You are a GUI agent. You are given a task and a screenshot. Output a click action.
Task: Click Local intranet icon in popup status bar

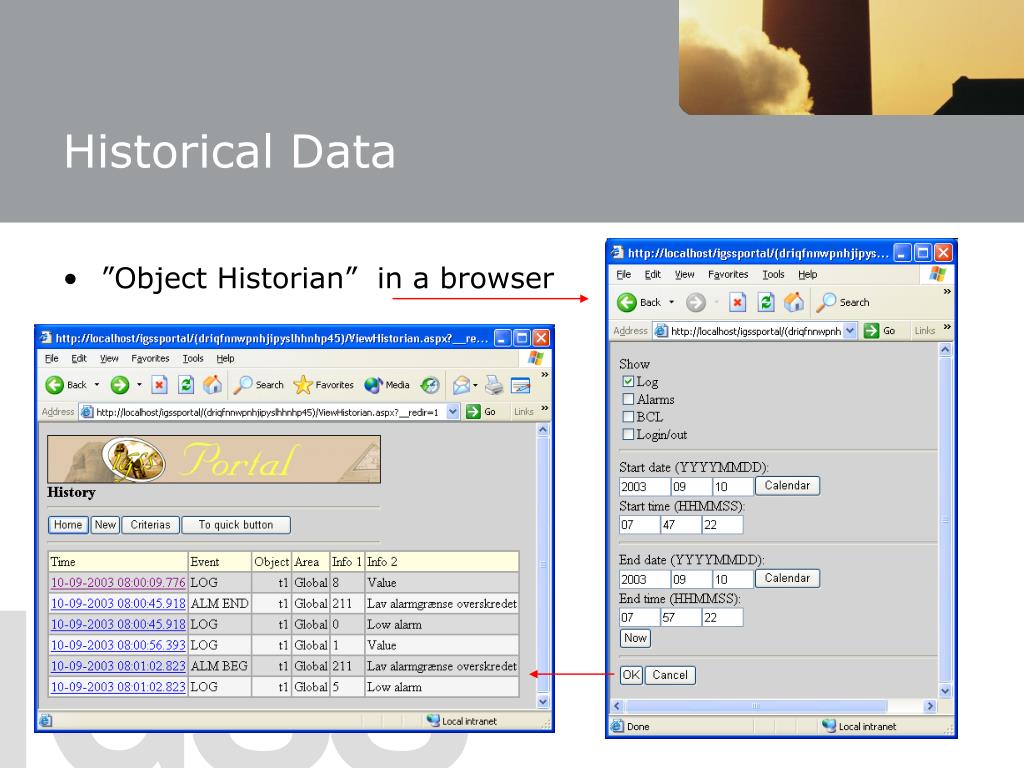(829, 726)
